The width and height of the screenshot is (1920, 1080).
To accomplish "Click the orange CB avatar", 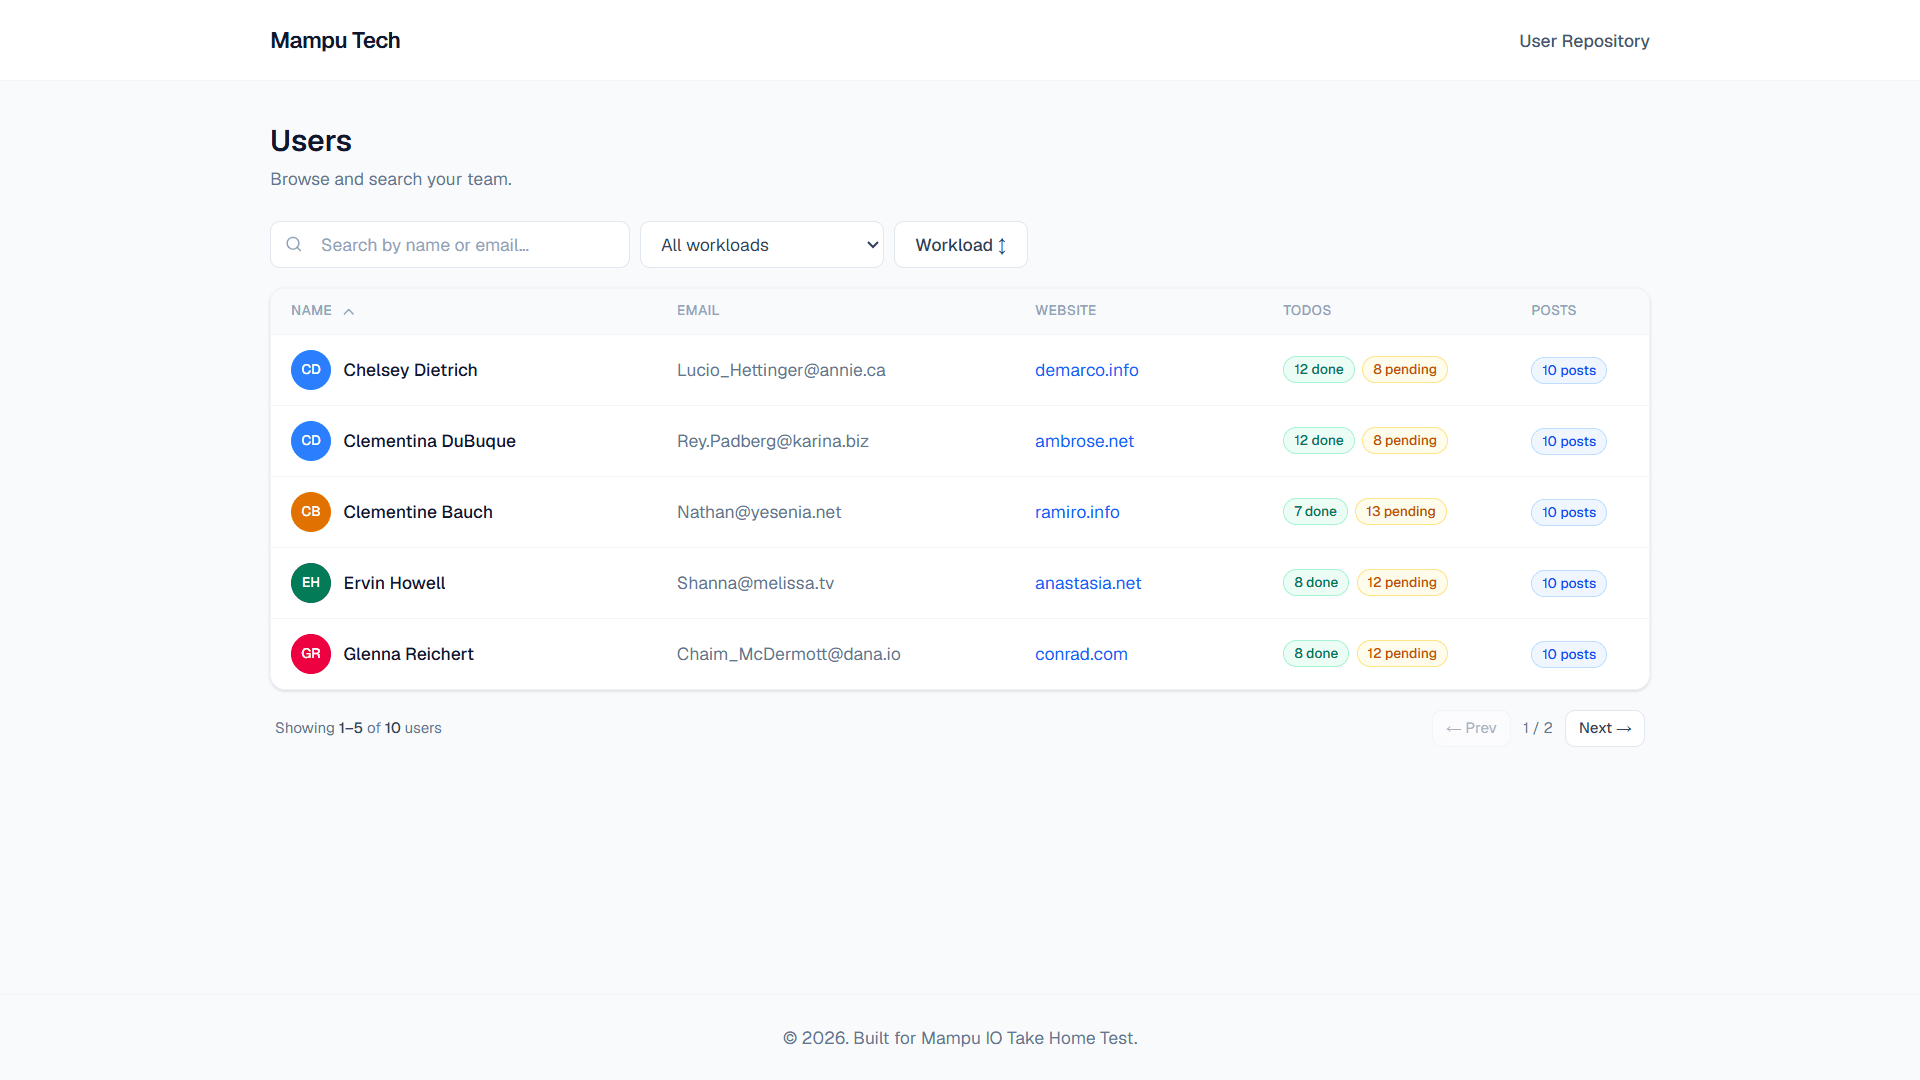I will pos(311,512).
